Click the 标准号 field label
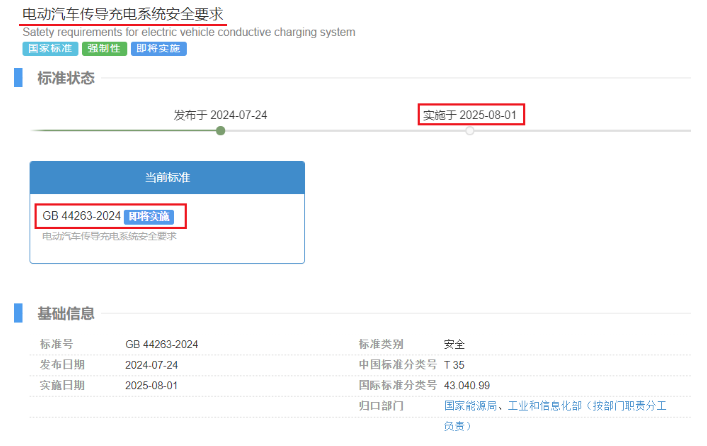This screenshot has height=446, width=707. (56, 344)
